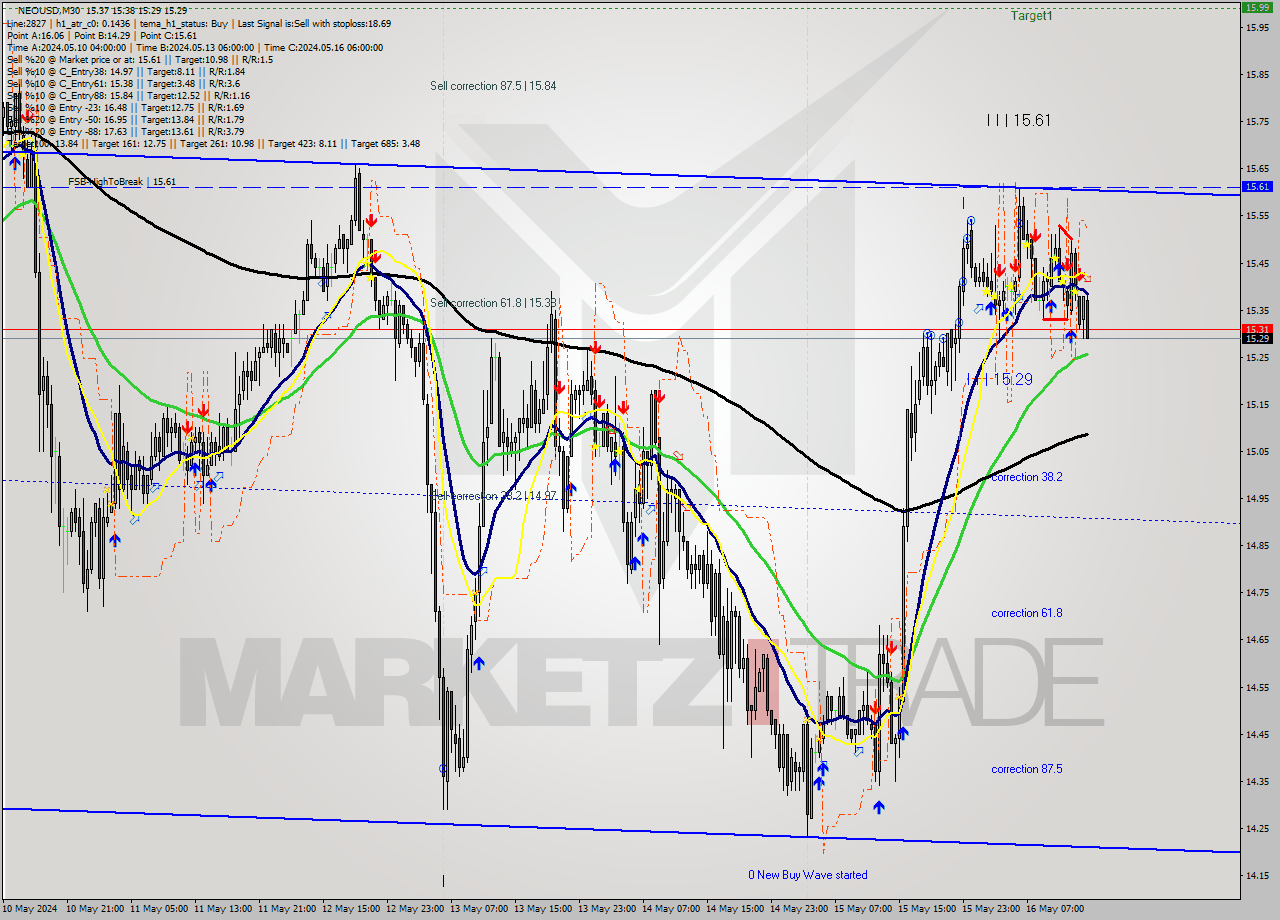Image resolution: width=1280 pixels, height=920 pixels.
Task: Click the blue 15.61 price tag
Action: (x=1257, y=187)
